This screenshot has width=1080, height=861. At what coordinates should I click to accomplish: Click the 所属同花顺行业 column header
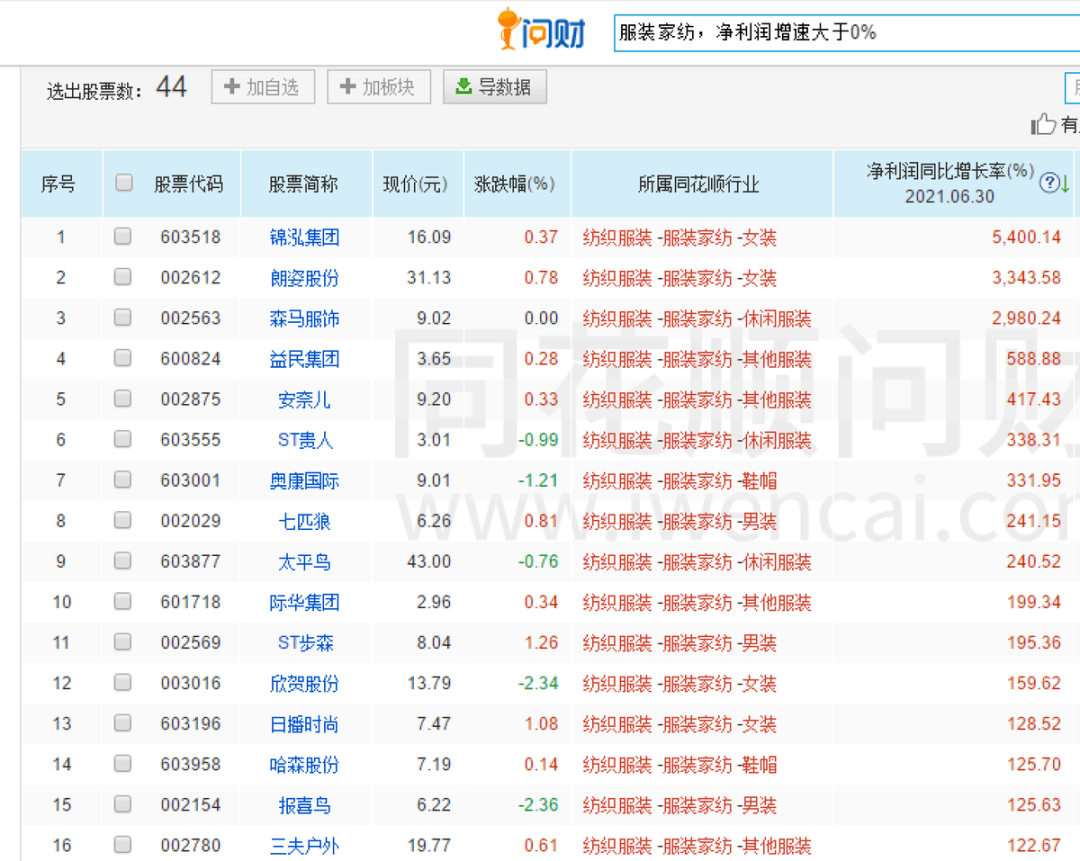click(x=698, y=184)
